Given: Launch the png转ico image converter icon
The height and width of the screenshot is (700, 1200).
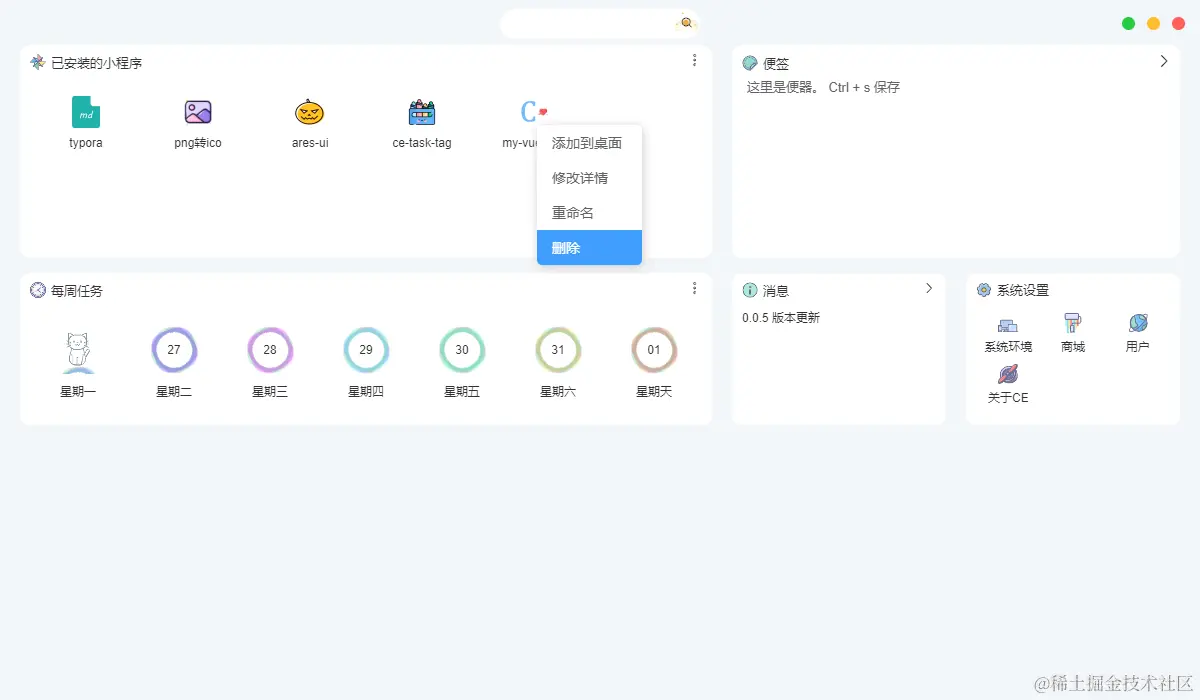Looking at the screenshot, I should (x=198, y=112).
